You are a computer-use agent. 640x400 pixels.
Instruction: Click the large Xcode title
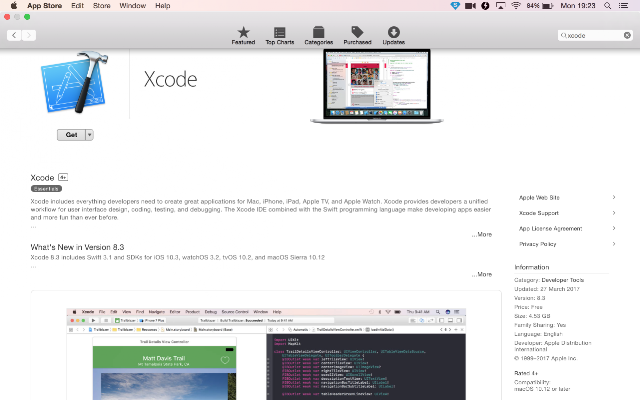(170, 79)
